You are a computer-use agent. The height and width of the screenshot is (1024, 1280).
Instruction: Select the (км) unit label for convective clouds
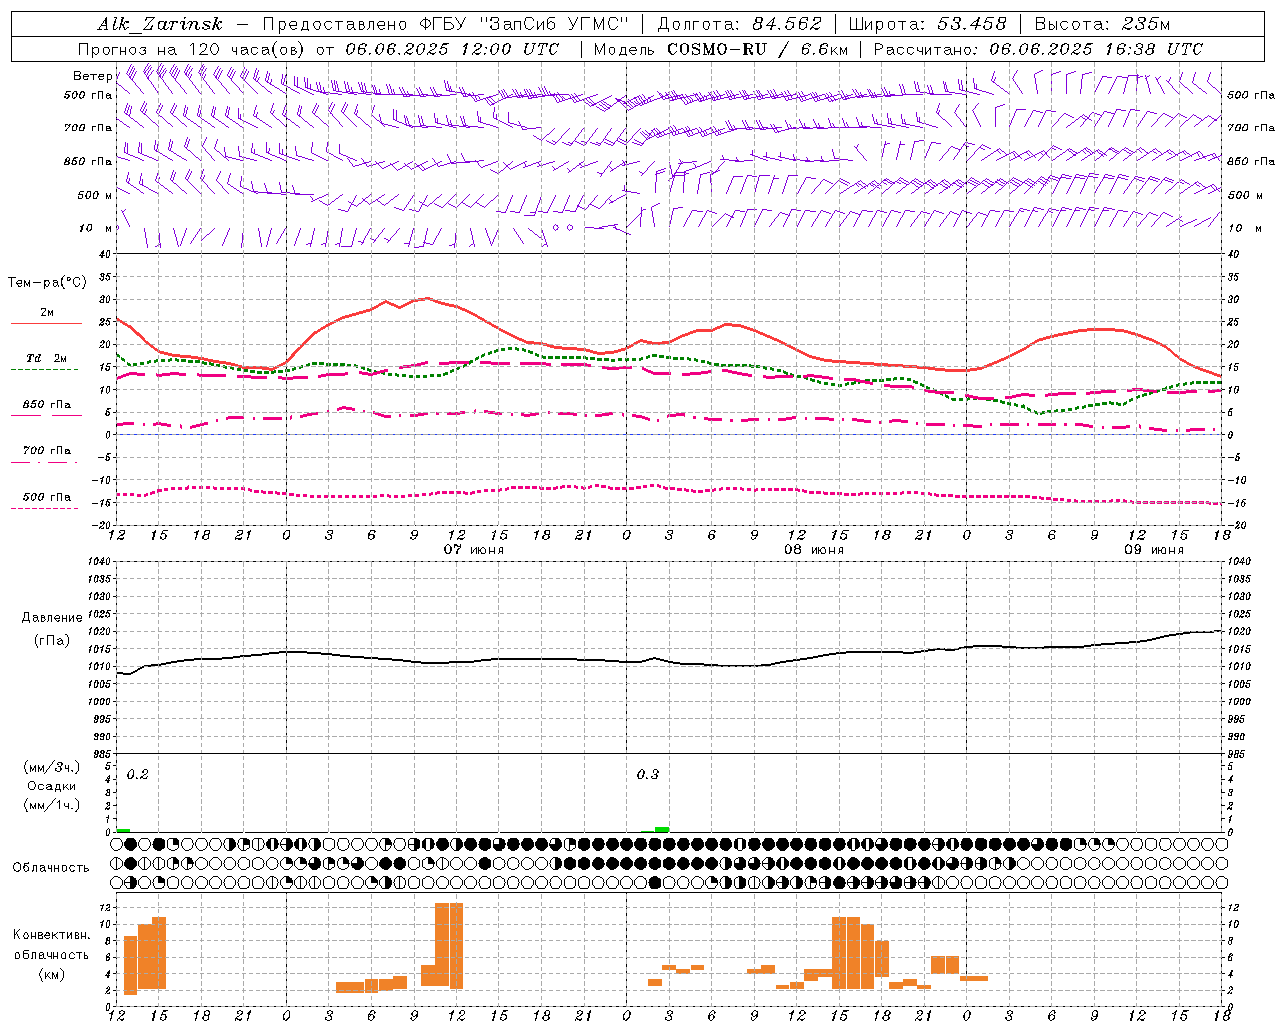coord(52,974)
